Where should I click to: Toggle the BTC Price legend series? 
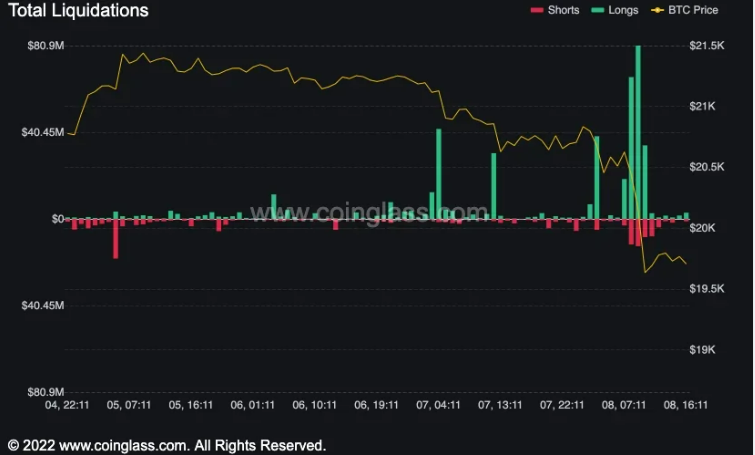tap(684, 10)
